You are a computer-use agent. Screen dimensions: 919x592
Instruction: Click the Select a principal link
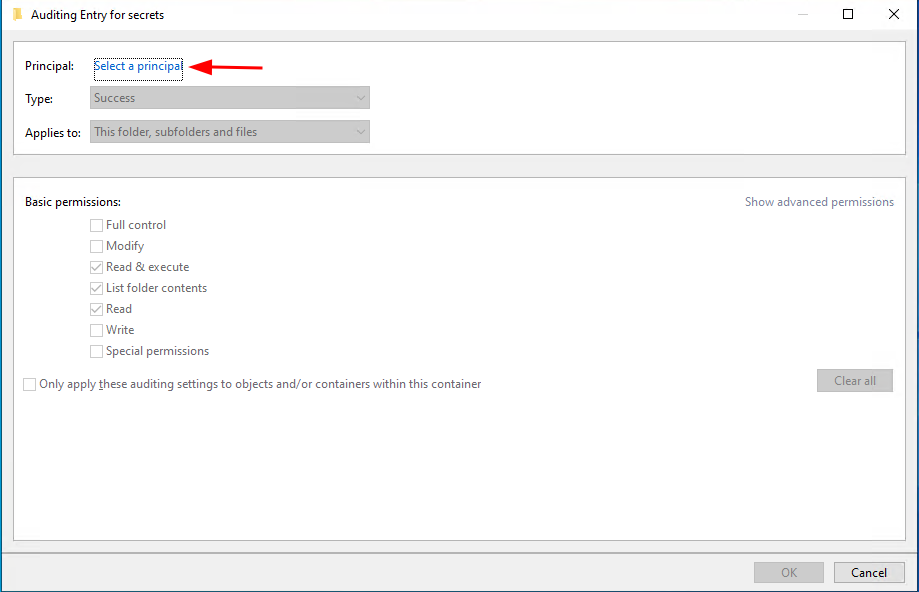pyautogui.click(x=138, y=66)
